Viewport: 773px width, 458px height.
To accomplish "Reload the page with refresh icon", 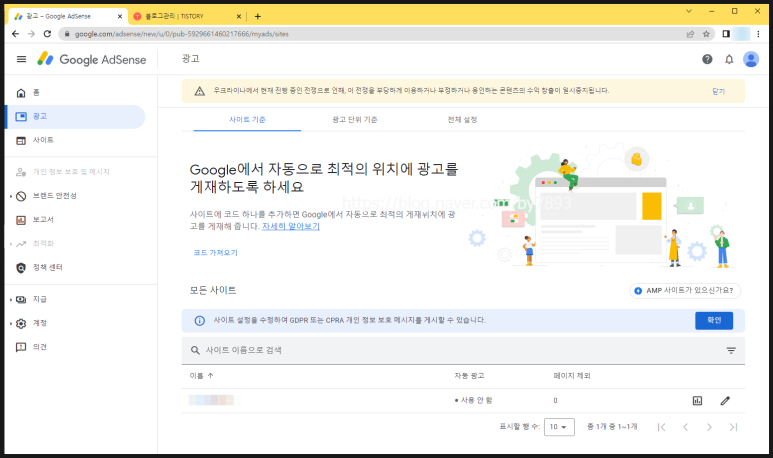I will (x=47, y=34).
